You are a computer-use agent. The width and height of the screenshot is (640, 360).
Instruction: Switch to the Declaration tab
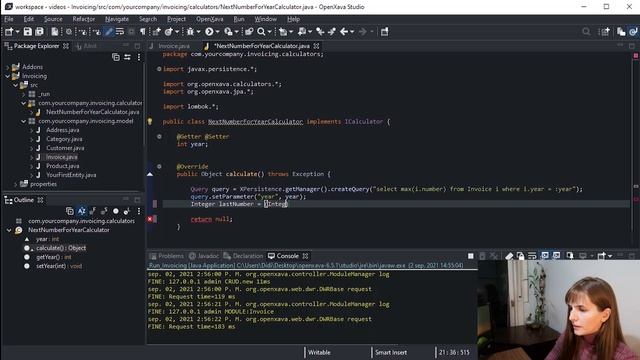(x=243, y=256)
